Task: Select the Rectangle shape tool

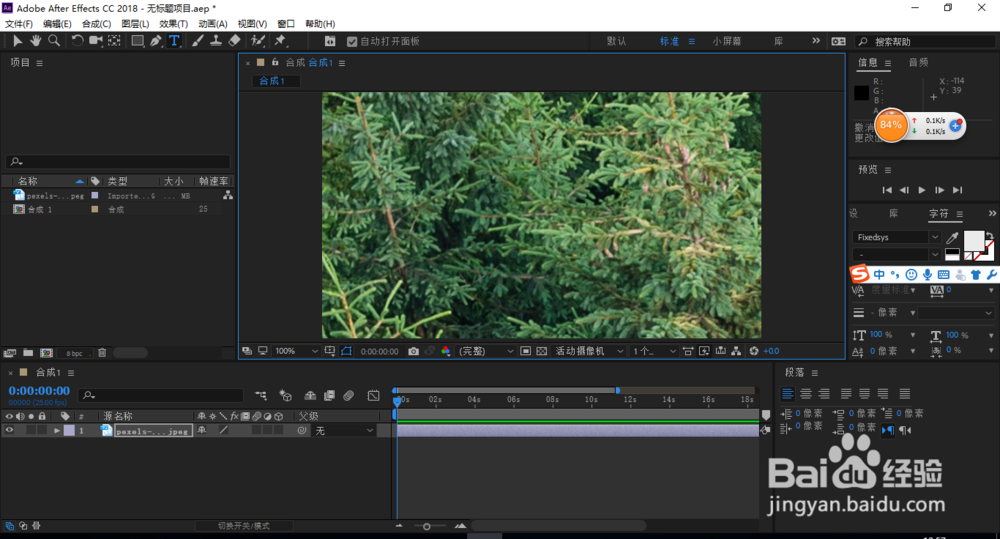Action: point(137,41)
